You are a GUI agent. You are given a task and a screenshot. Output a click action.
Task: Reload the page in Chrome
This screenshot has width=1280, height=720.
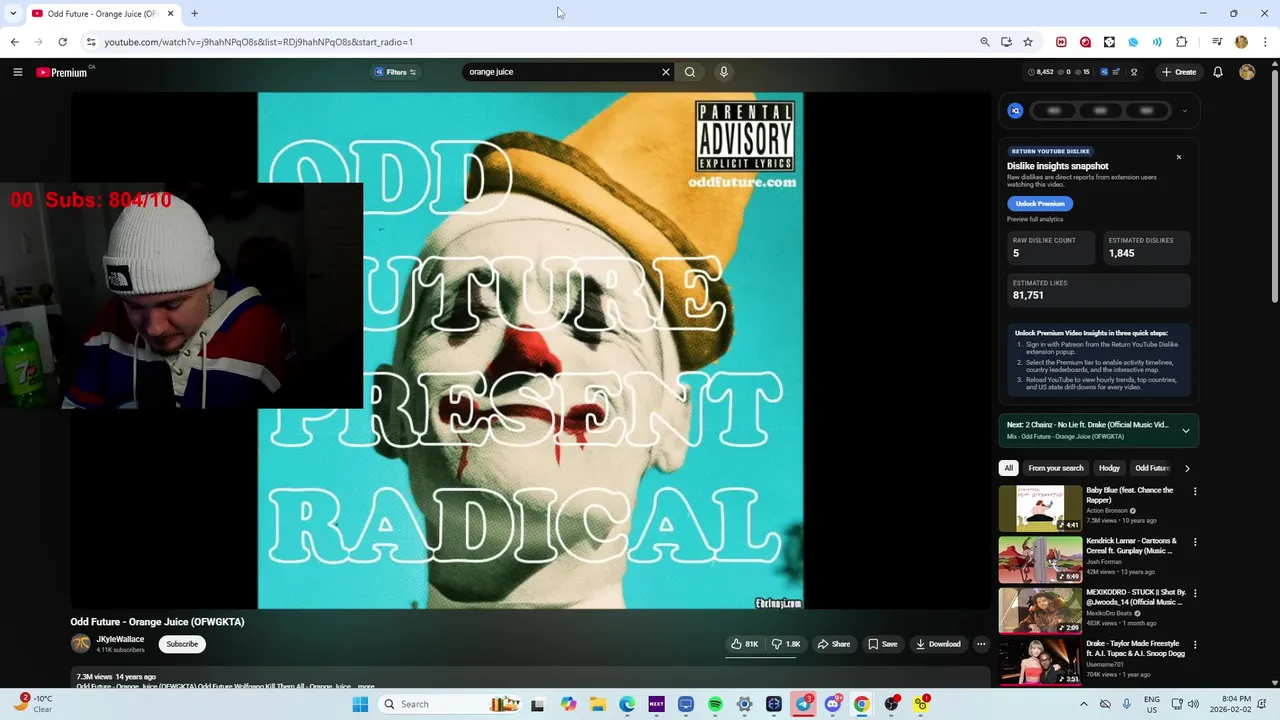click(62, 42)
